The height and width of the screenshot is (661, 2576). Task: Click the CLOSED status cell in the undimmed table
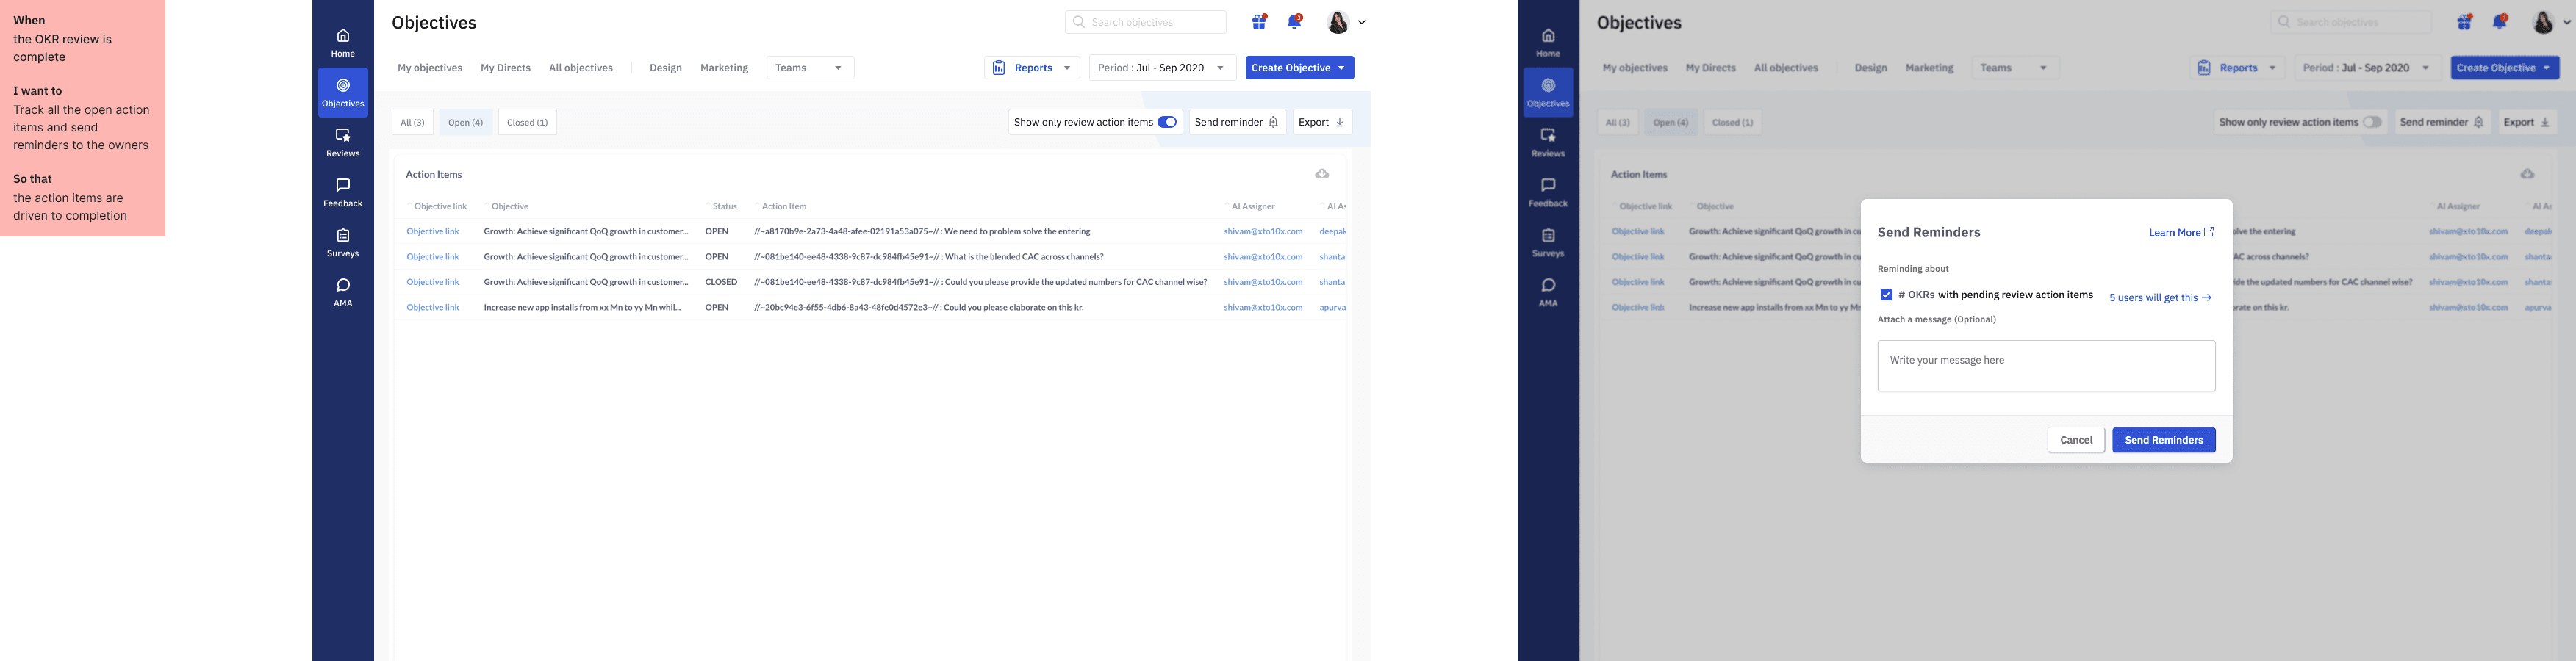(721, 282)
